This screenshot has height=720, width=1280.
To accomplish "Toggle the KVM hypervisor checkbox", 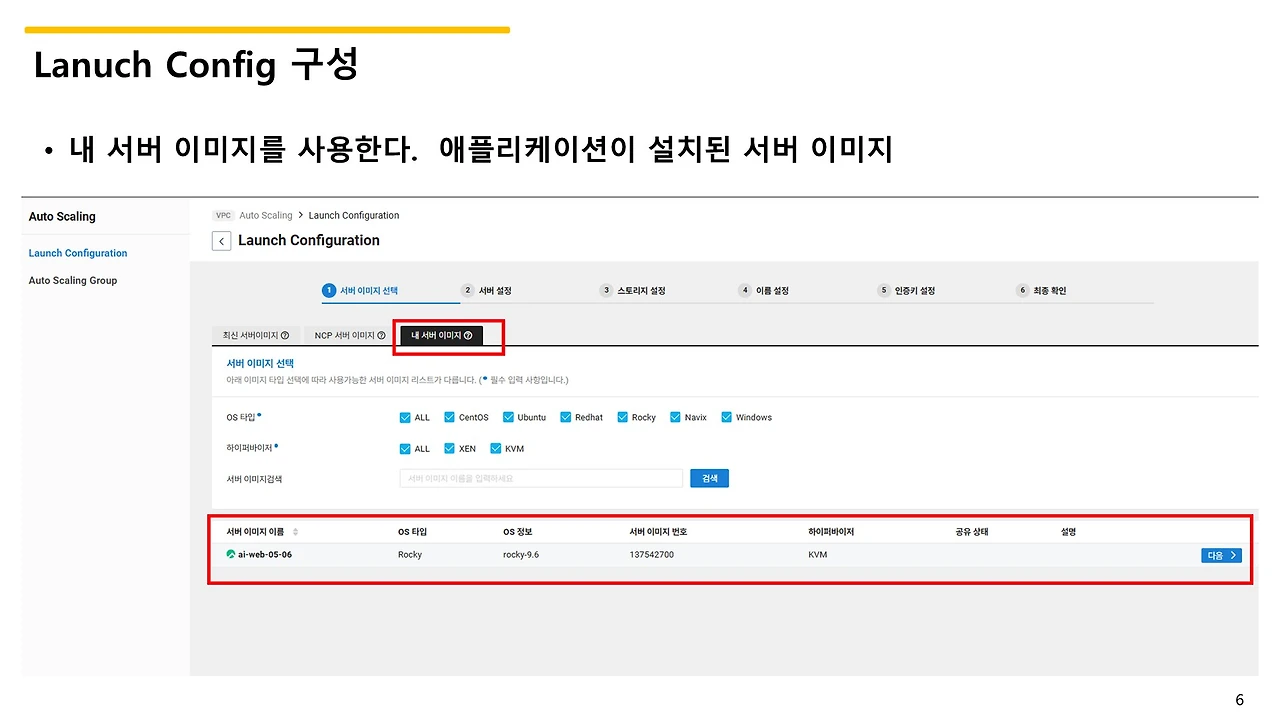I will [496, 448].
